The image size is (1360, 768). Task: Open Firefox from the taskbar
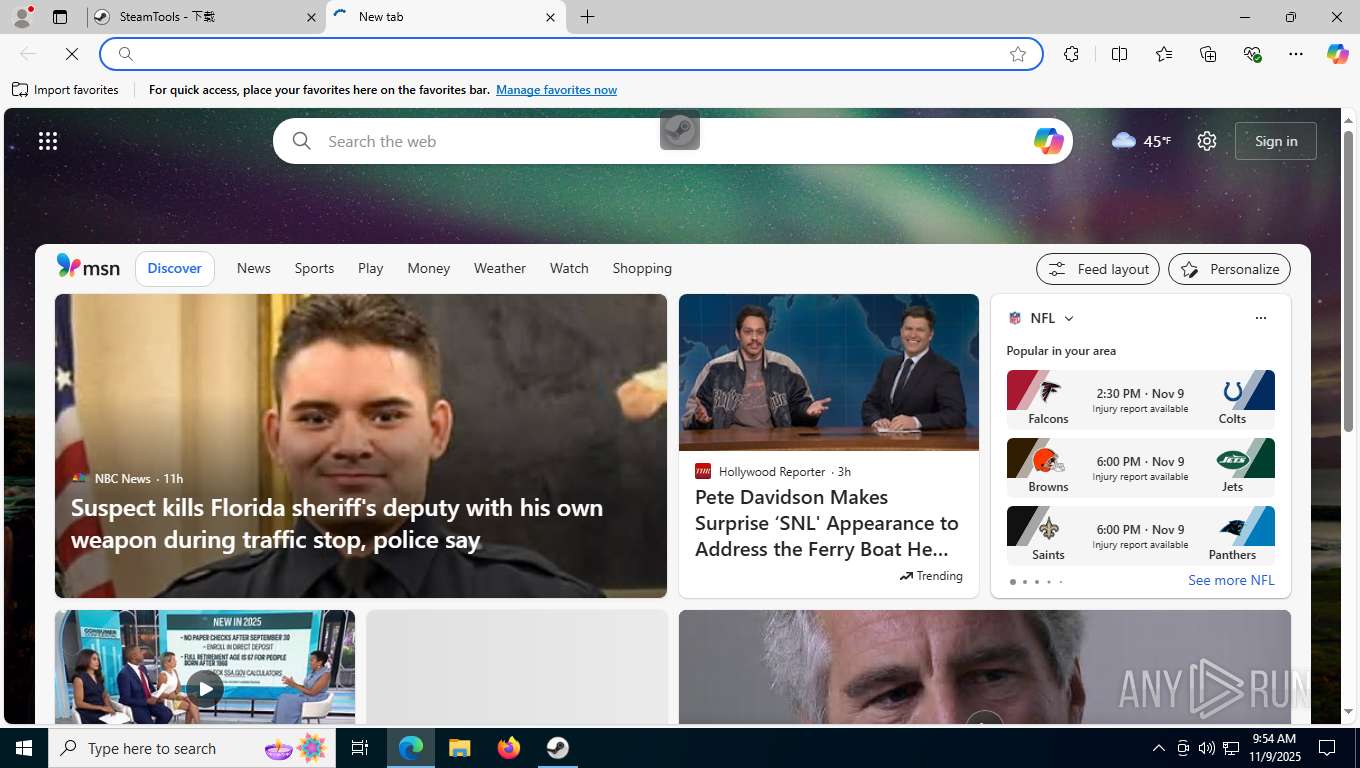tap(509, 748)
